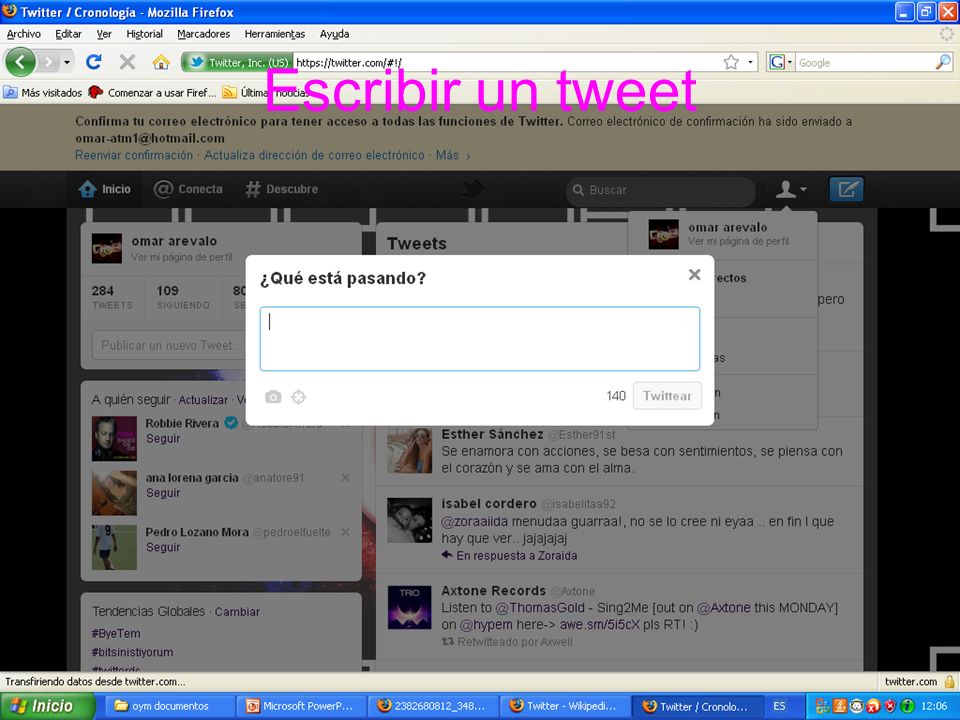Focus the Google search box
This screenshot has width=960, height=720.
point(864,62)
